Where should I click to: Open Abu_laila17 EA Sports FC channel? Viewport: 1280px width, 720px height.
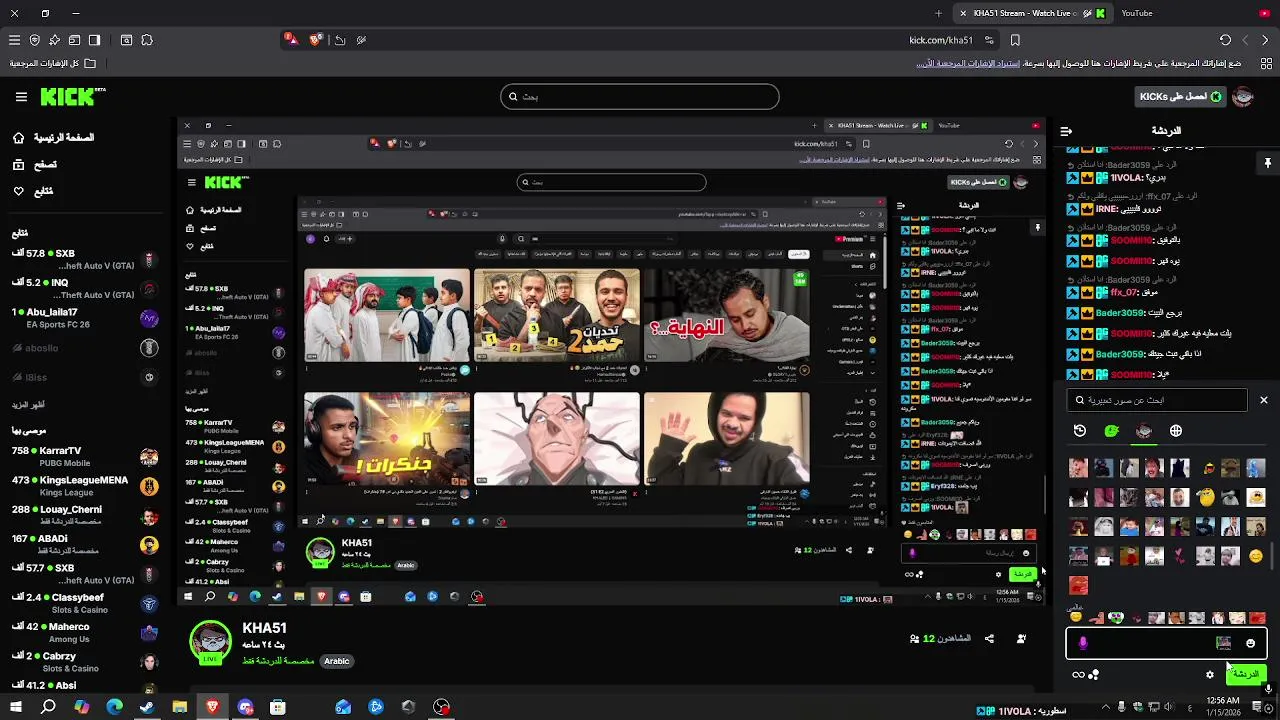[83, 318]
